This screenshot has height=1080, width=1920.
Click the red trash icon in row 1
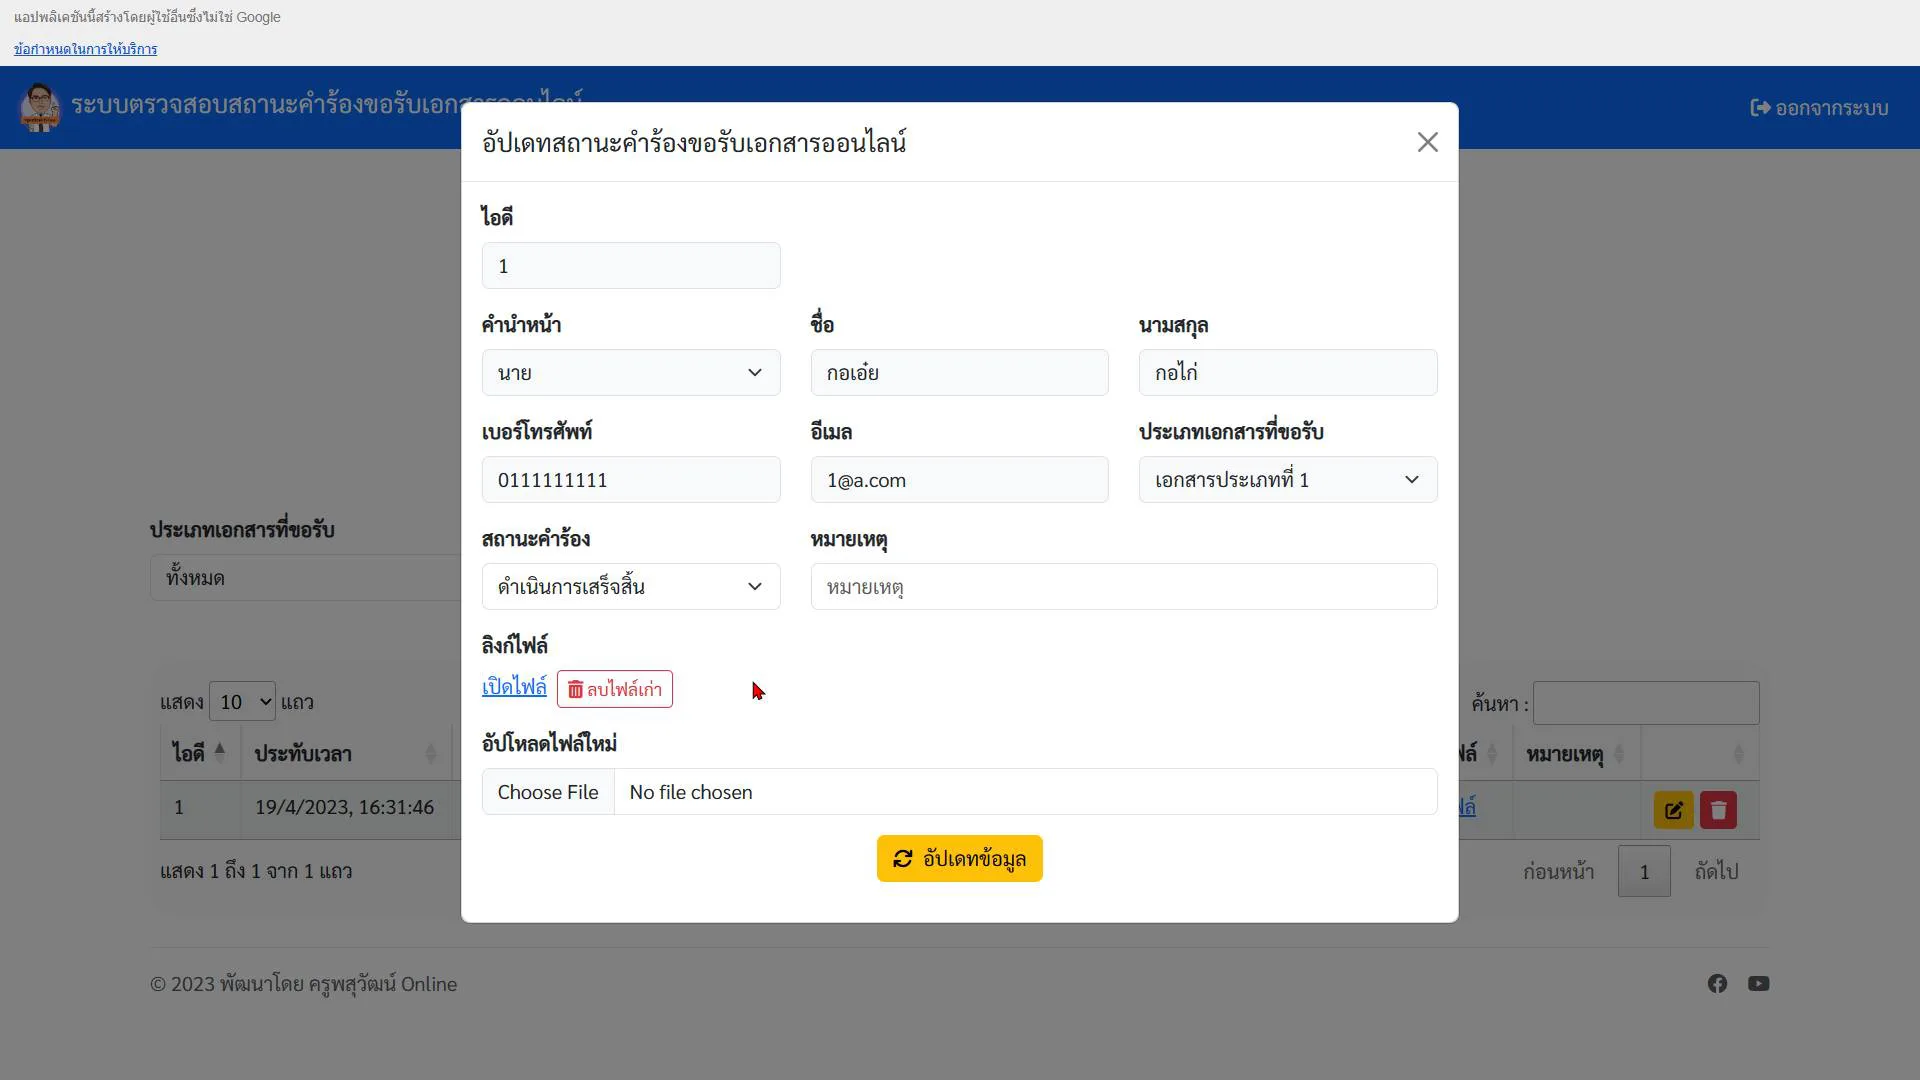click(1718, 810)
